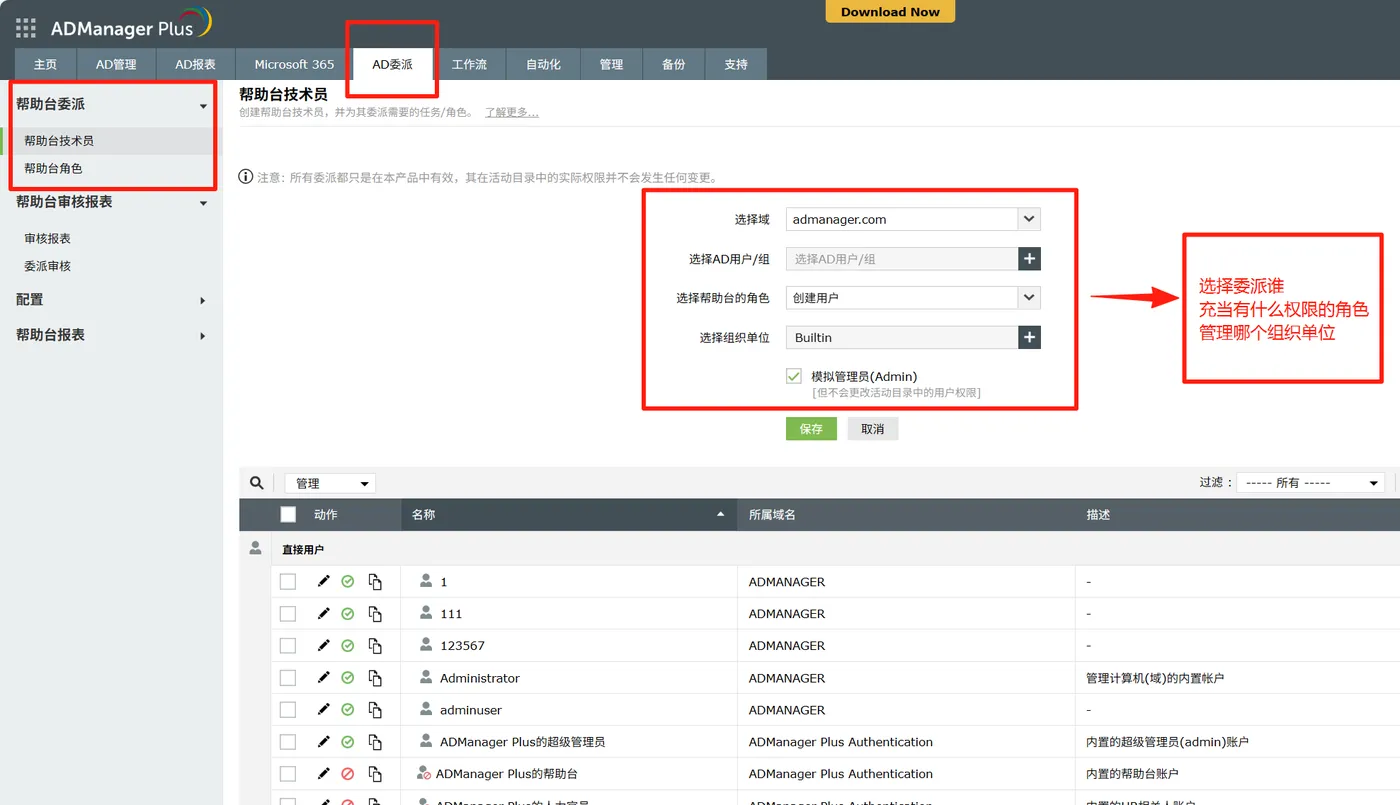The width and height of the screenshot is (1400, 805).
Task: Copy the adminuser technician entry
Action: click(x=375, y=710)
